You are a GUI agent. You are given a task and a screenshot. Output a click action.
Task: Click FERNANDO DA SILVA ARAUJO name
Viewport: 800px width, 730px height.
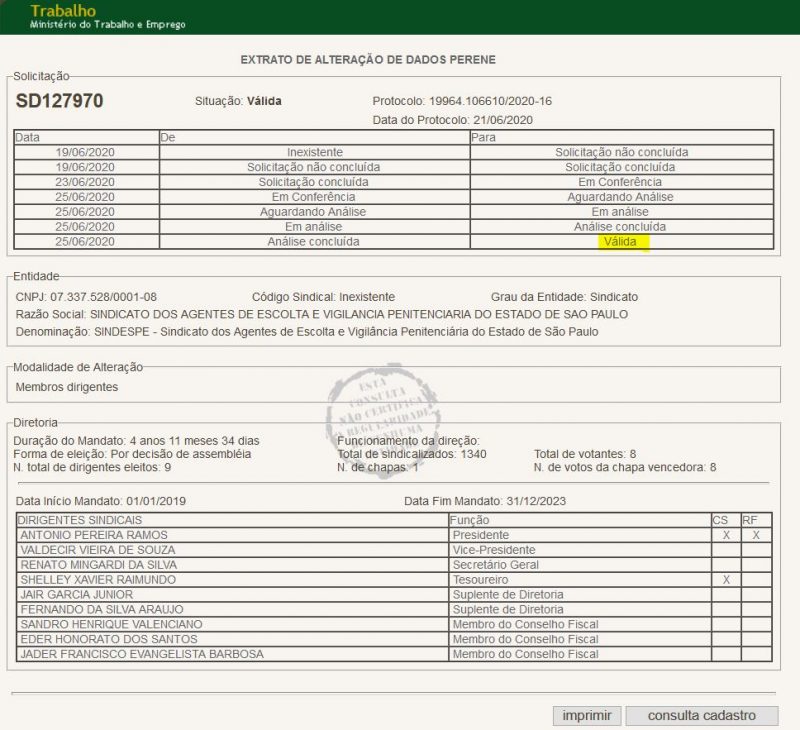[102, 610]
